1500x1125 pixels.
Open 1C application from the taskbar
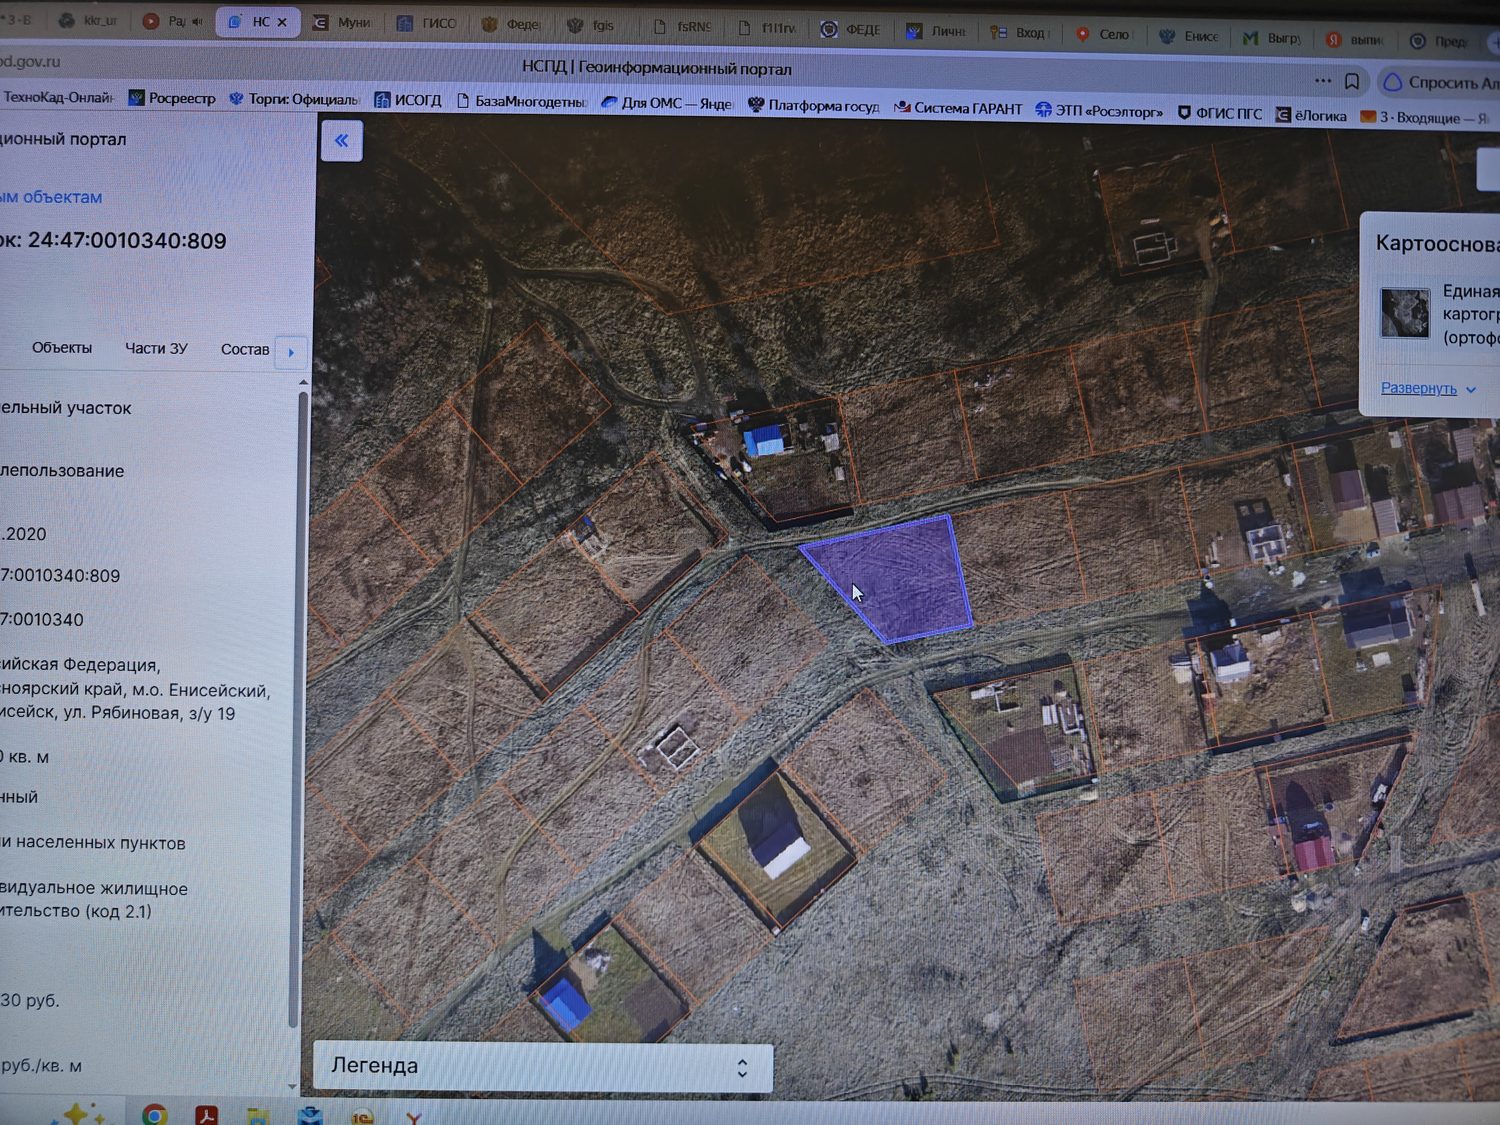tap(363, 1116)
